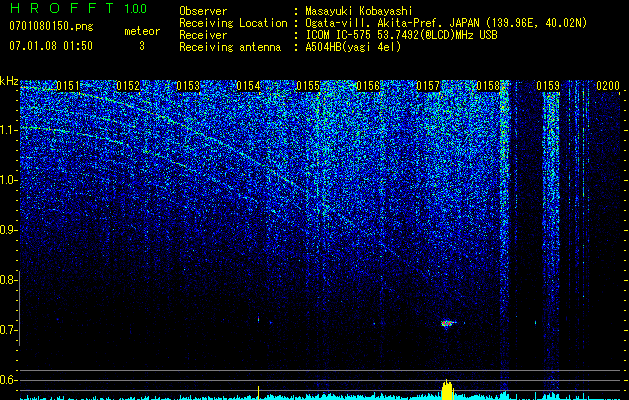Click the 0158 time marker
The width and height of the screenshot is (629, 400).
click(x=488, y=86)
